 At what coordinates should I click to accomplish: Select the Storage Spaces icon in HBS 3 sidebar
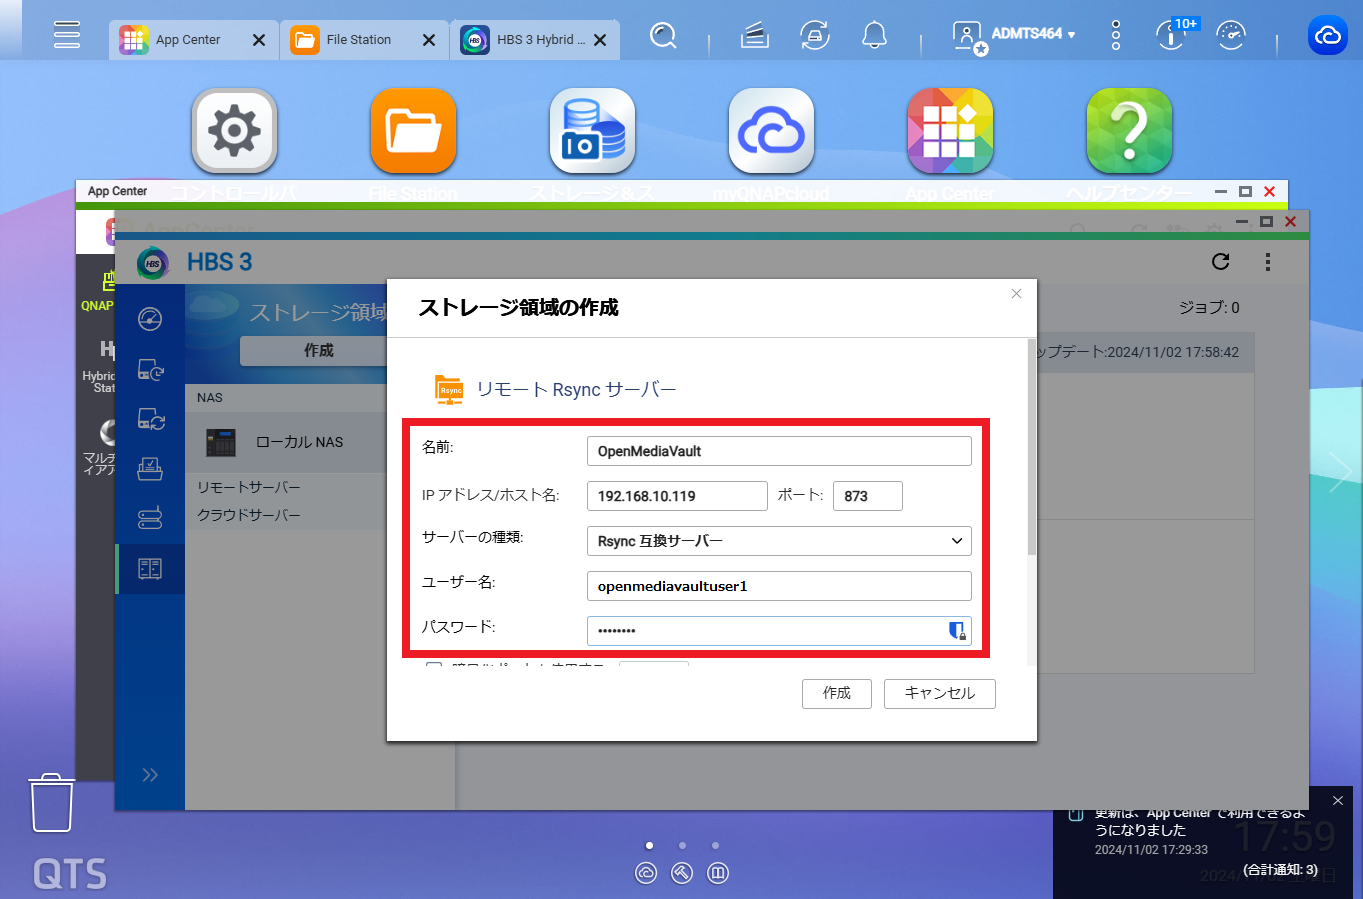click(150, 569)
